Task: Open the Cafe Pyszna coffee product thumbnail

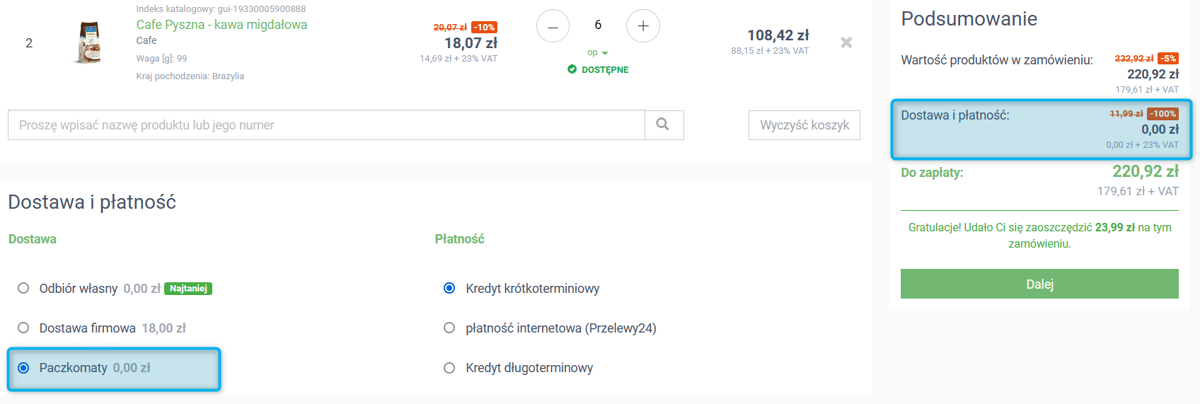Action: tap(94, 43)
